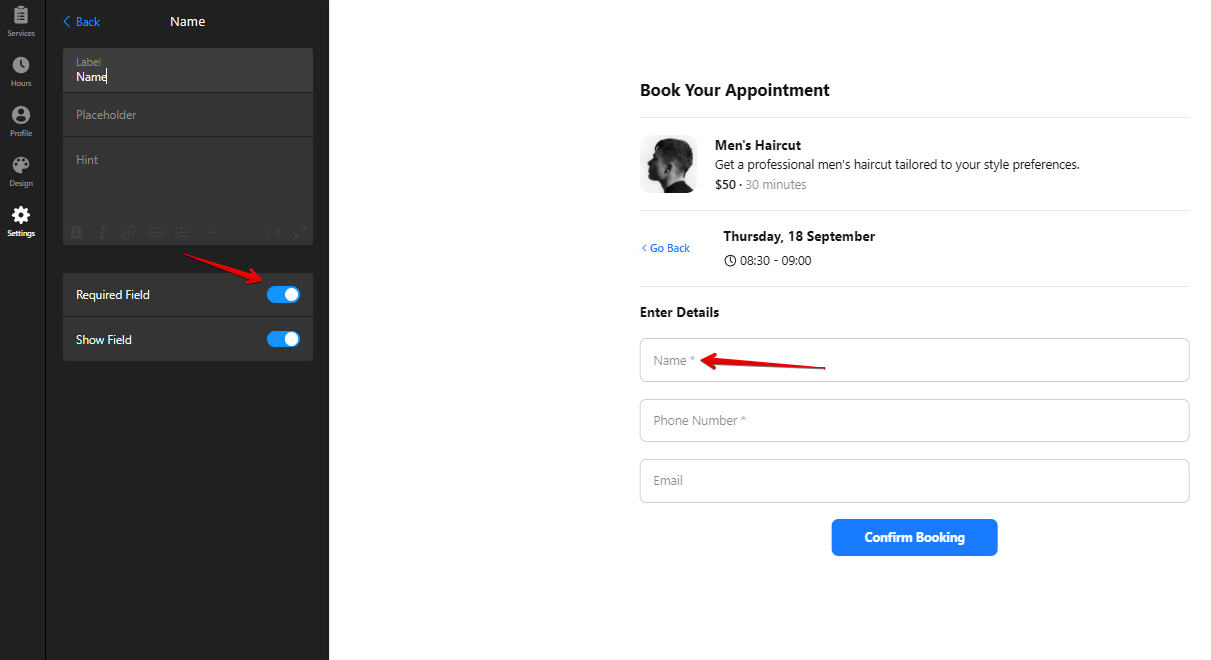Click the numbered list icon in Hint editor
This screenshot has height=660, width=1211.
coord(182,233)
